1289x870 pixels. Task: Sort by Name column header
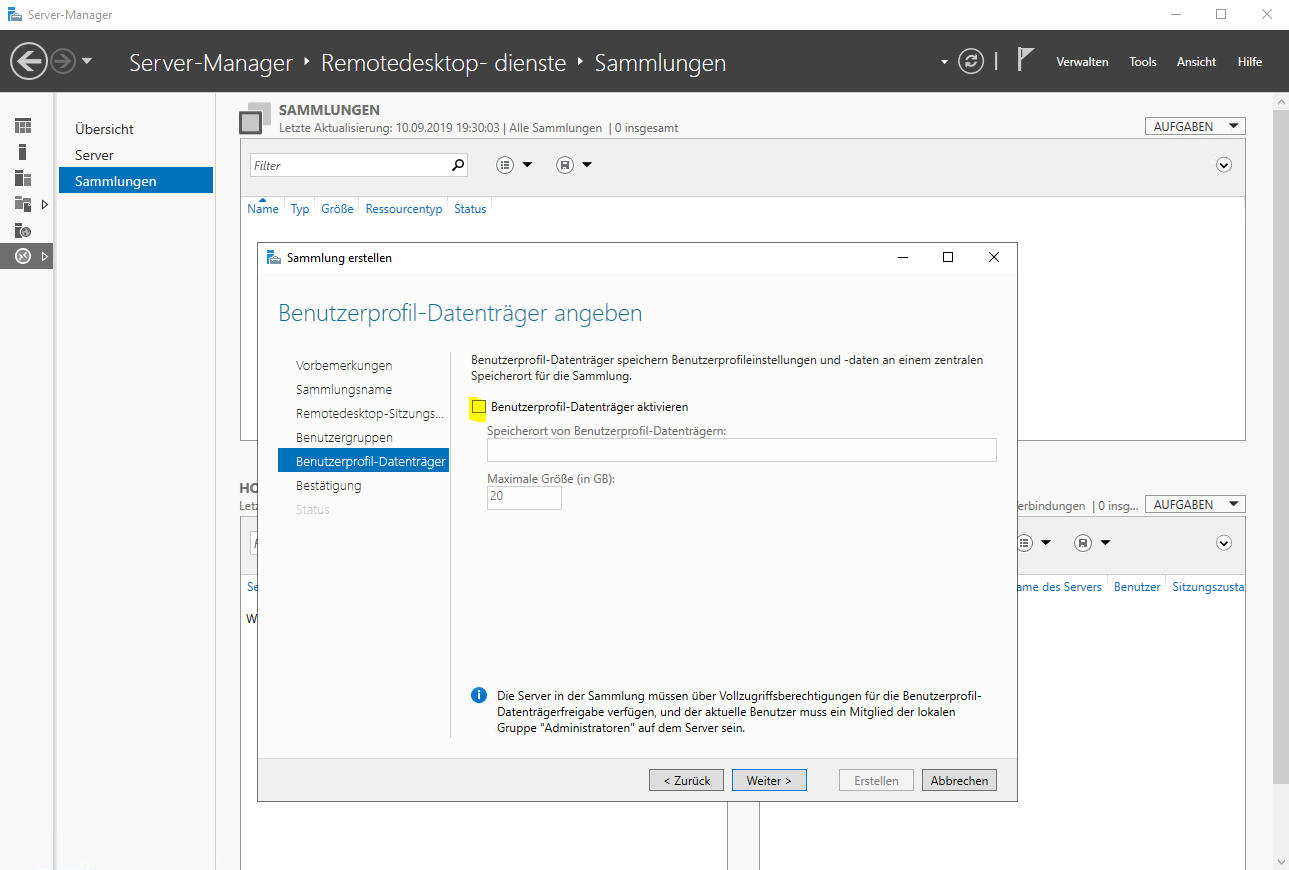(263, 209)
